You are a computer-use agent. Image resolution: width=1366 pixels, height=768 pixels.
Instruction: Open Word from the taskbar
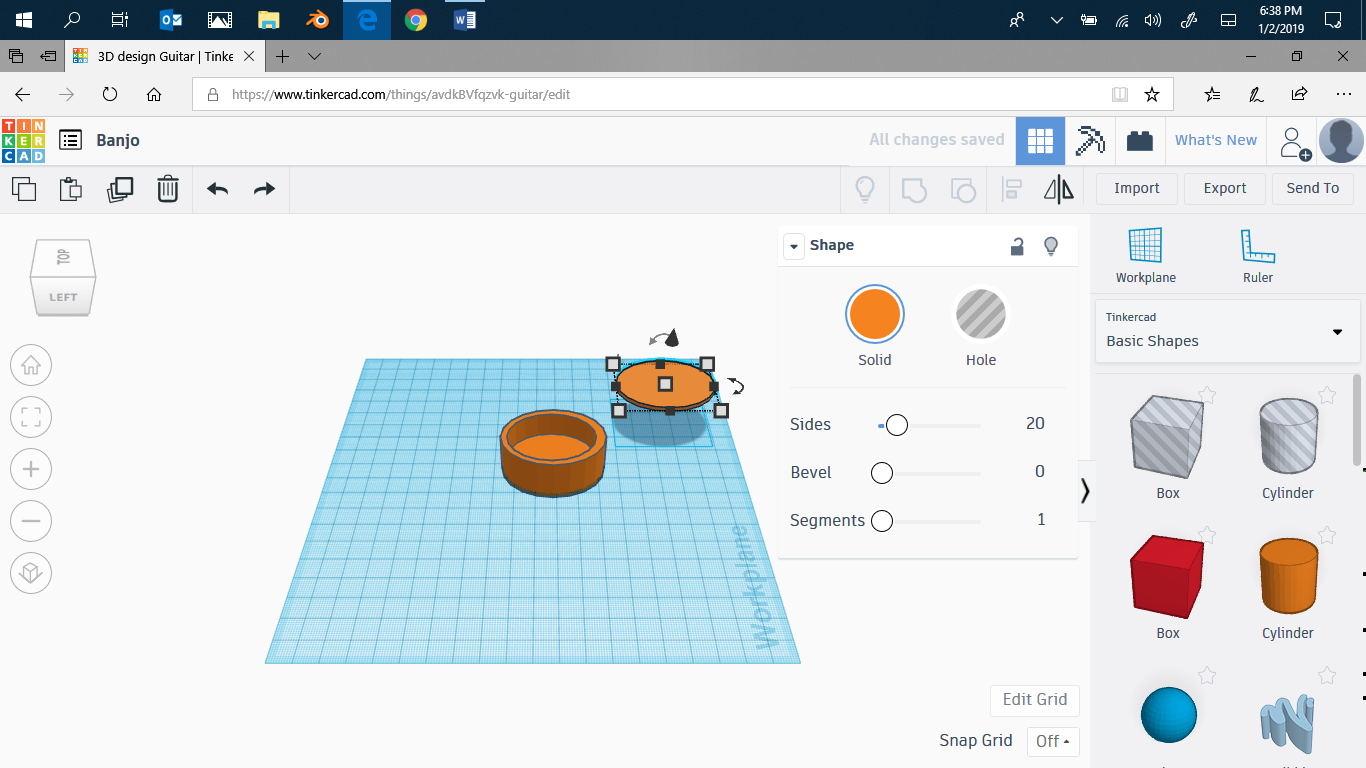(x=465, y=19)
